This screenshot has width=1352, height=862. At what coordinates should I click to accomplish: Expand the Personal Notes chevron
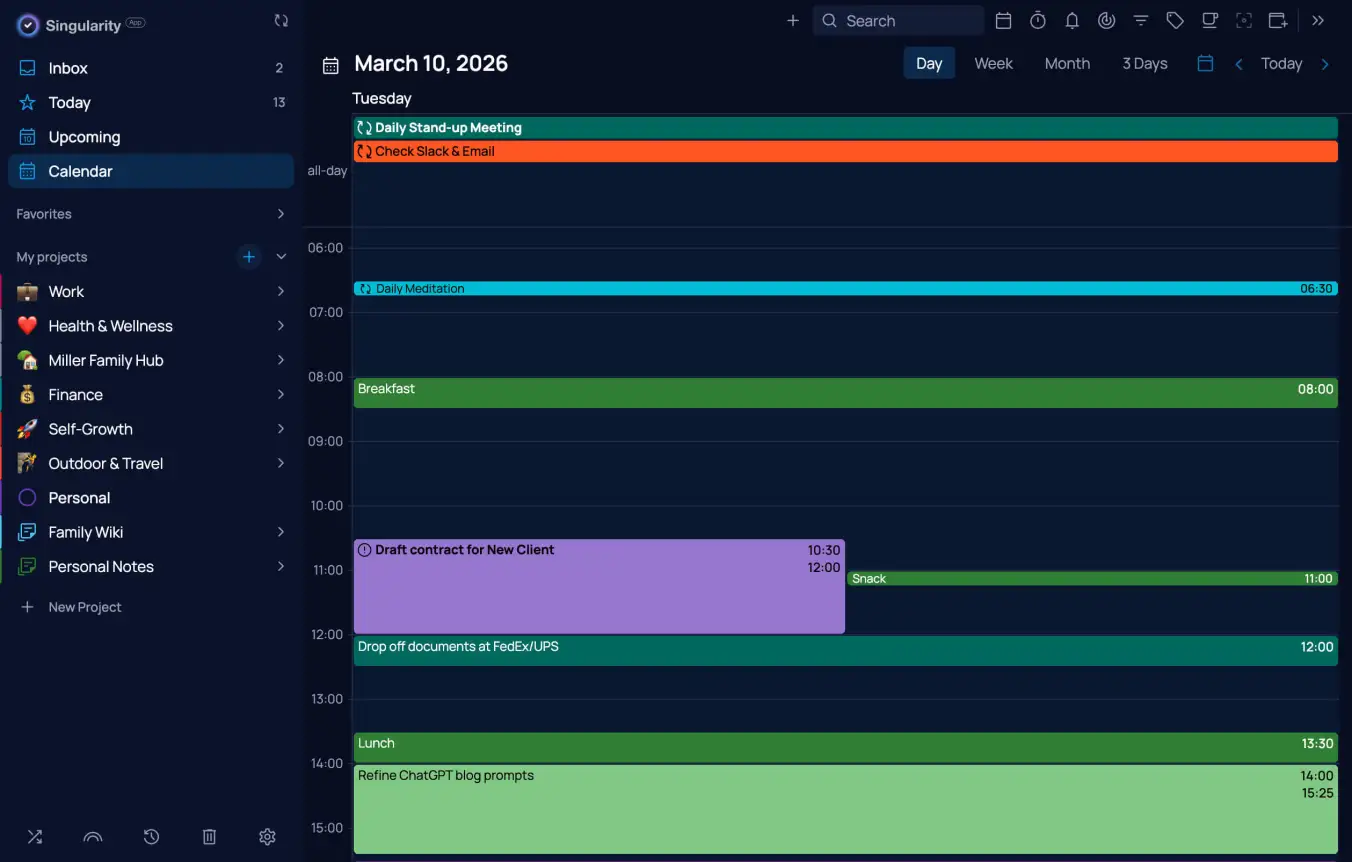[281, 566]
